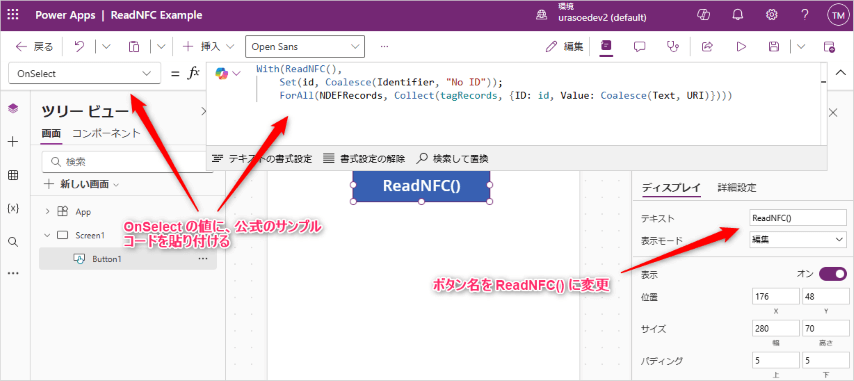854x381 pixels.
Task: Open the insert plus sidebar icon
Action: pos(14,142)
